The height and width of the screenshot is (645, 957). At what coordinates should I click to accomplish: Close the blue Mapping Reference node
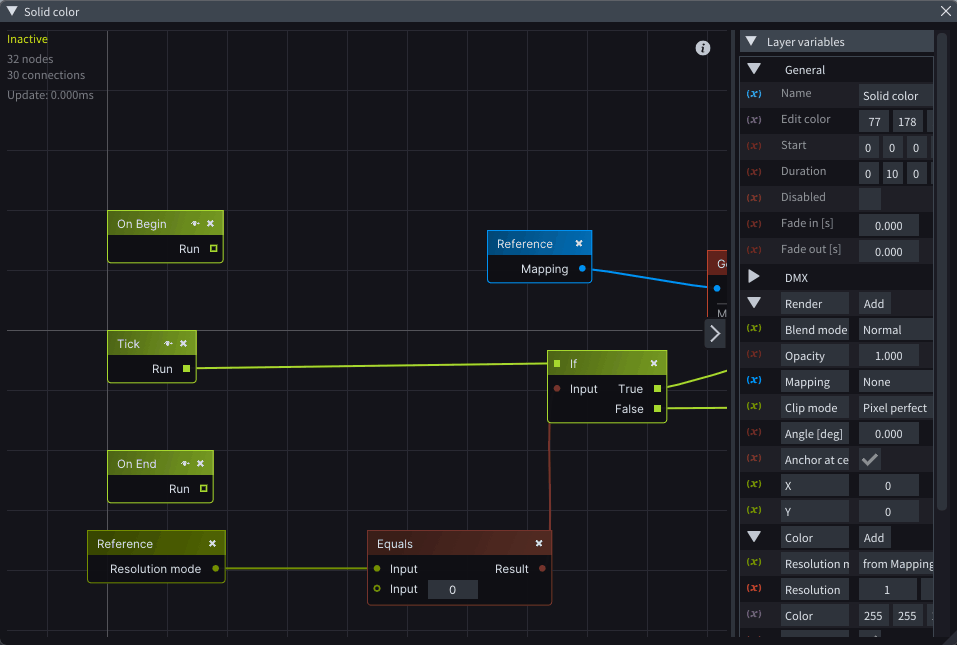coord(578,244)
